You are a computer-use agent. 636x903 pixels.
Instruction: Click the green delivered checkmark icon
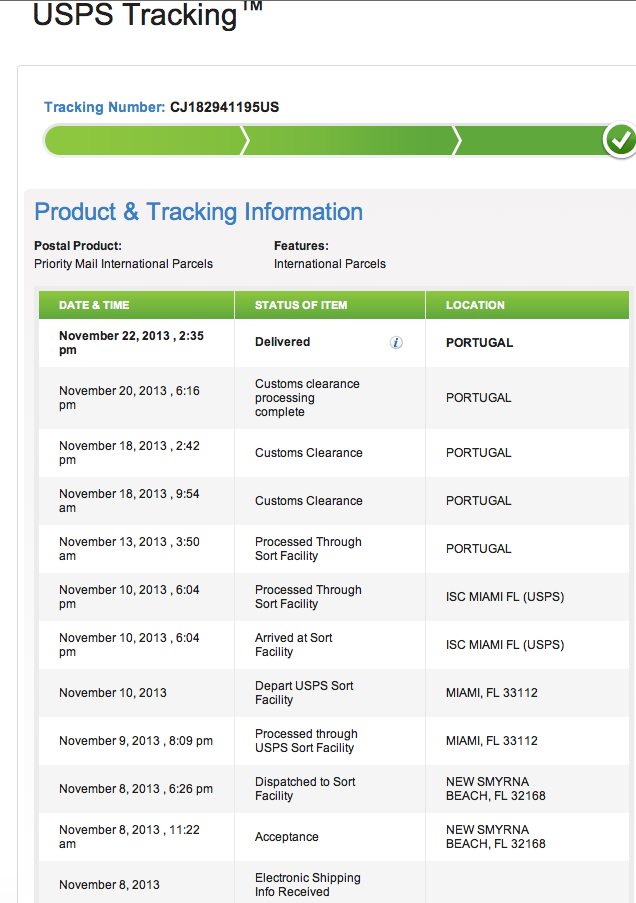620,140
